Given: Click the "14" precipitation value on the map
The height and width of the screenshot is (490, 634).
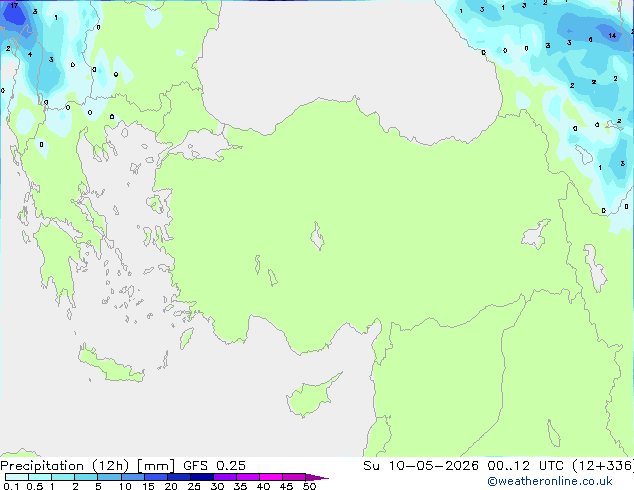Looking at the screenshot, I should click(612, 36).
